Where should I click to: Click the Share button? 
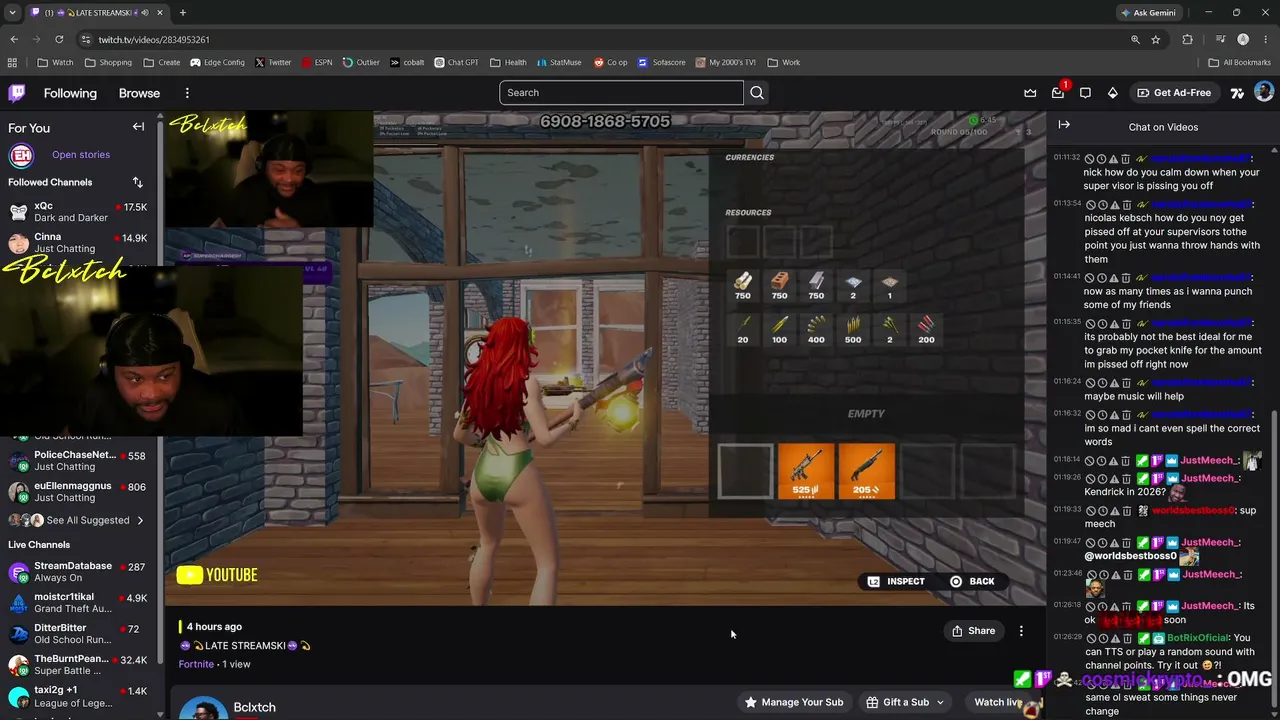click(x=973, y=631)
